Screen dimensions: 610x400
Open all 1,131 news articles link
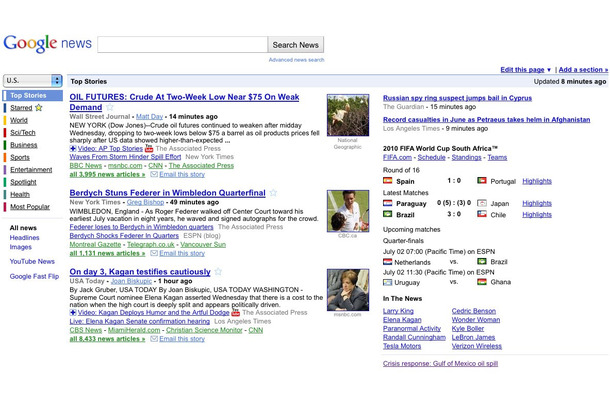(107, 253)
